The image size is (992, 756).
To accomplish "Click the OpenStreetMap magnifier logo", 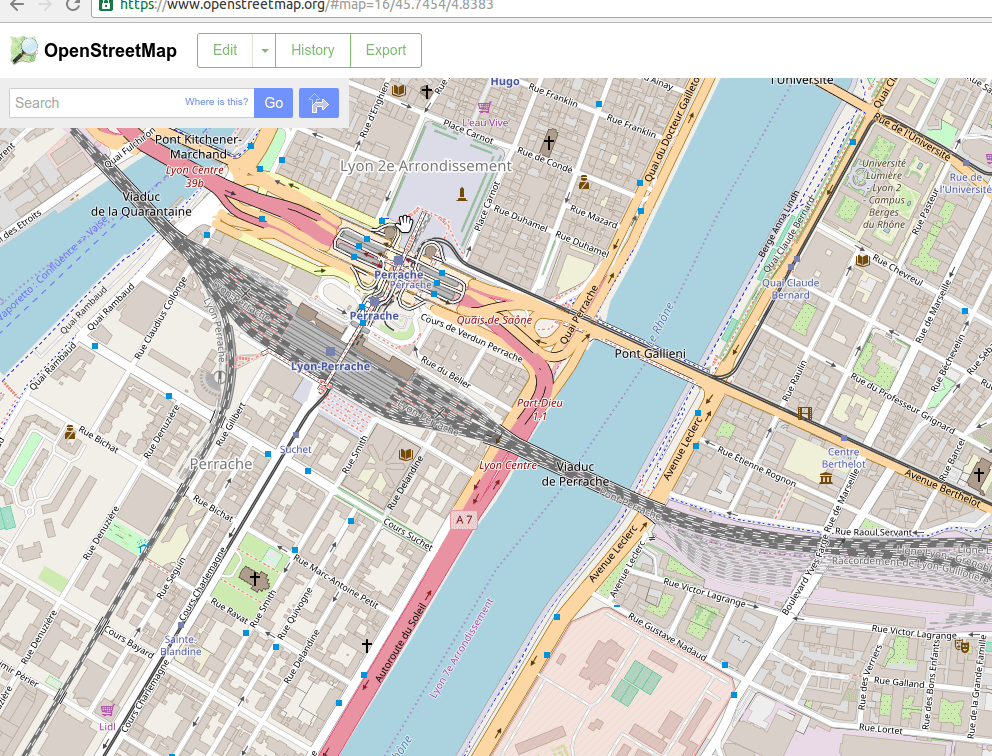I will (x=24, y=50).
